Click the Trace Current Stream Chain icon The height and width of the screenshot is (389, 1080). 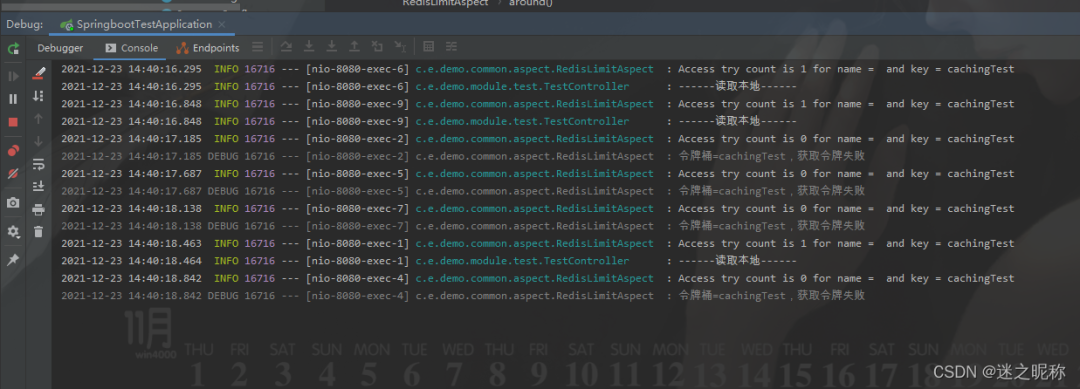tap(451, 47)
